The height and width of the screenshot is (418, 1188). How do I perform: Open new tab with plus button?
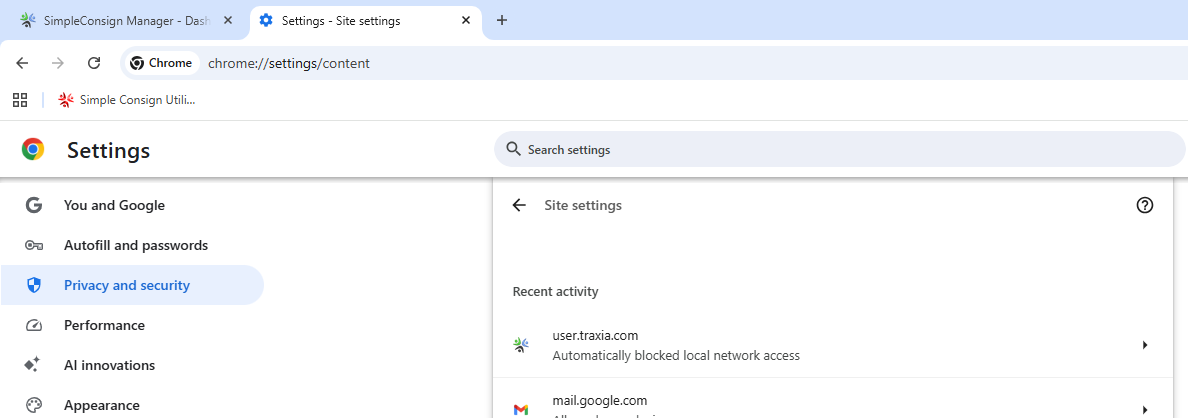tap(502, 21)
